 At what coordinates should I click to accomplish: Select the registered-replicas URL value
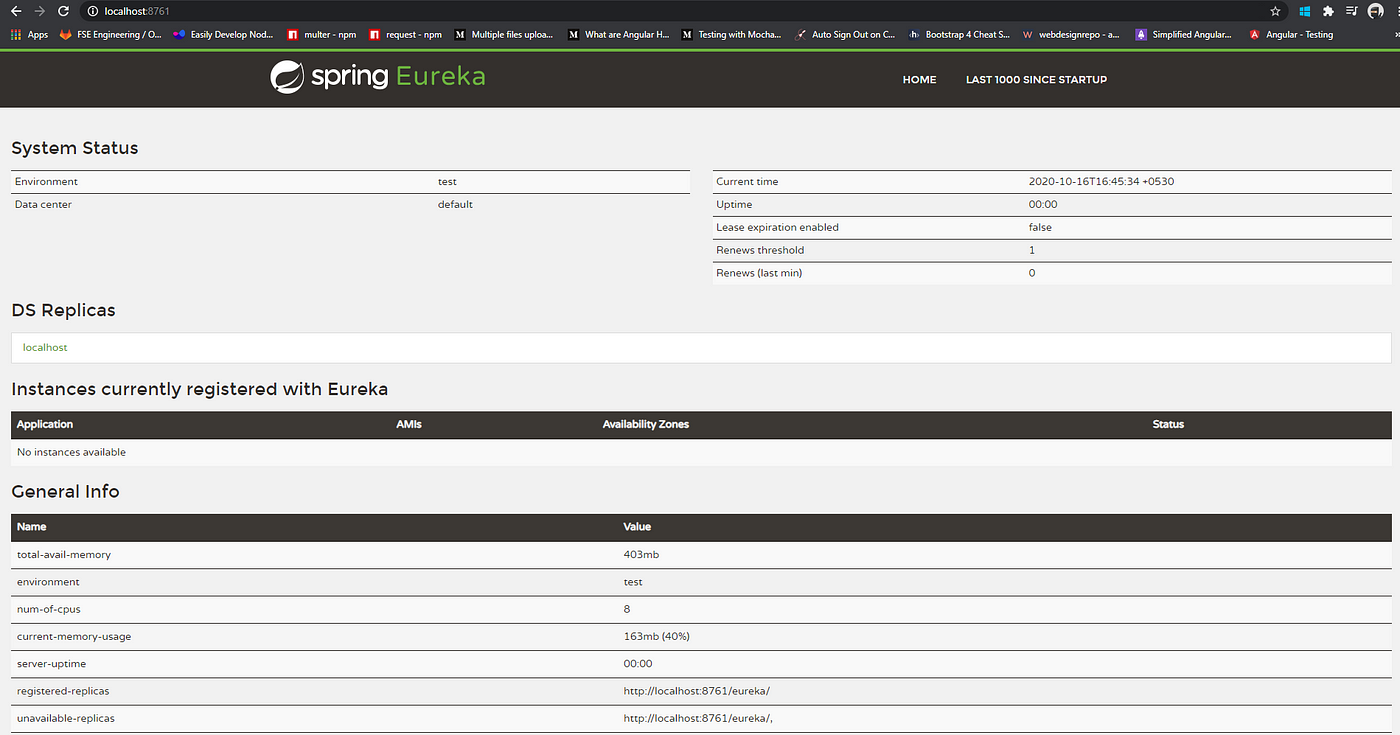click(697, 690)
